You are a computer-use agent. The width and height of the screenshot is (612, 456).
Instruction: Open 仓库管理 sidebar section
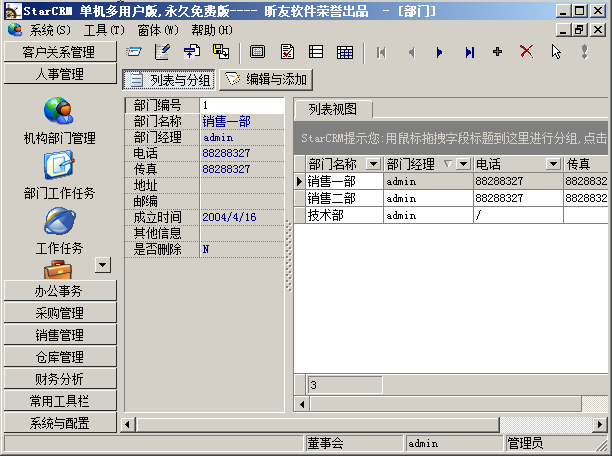coord(60,357)
